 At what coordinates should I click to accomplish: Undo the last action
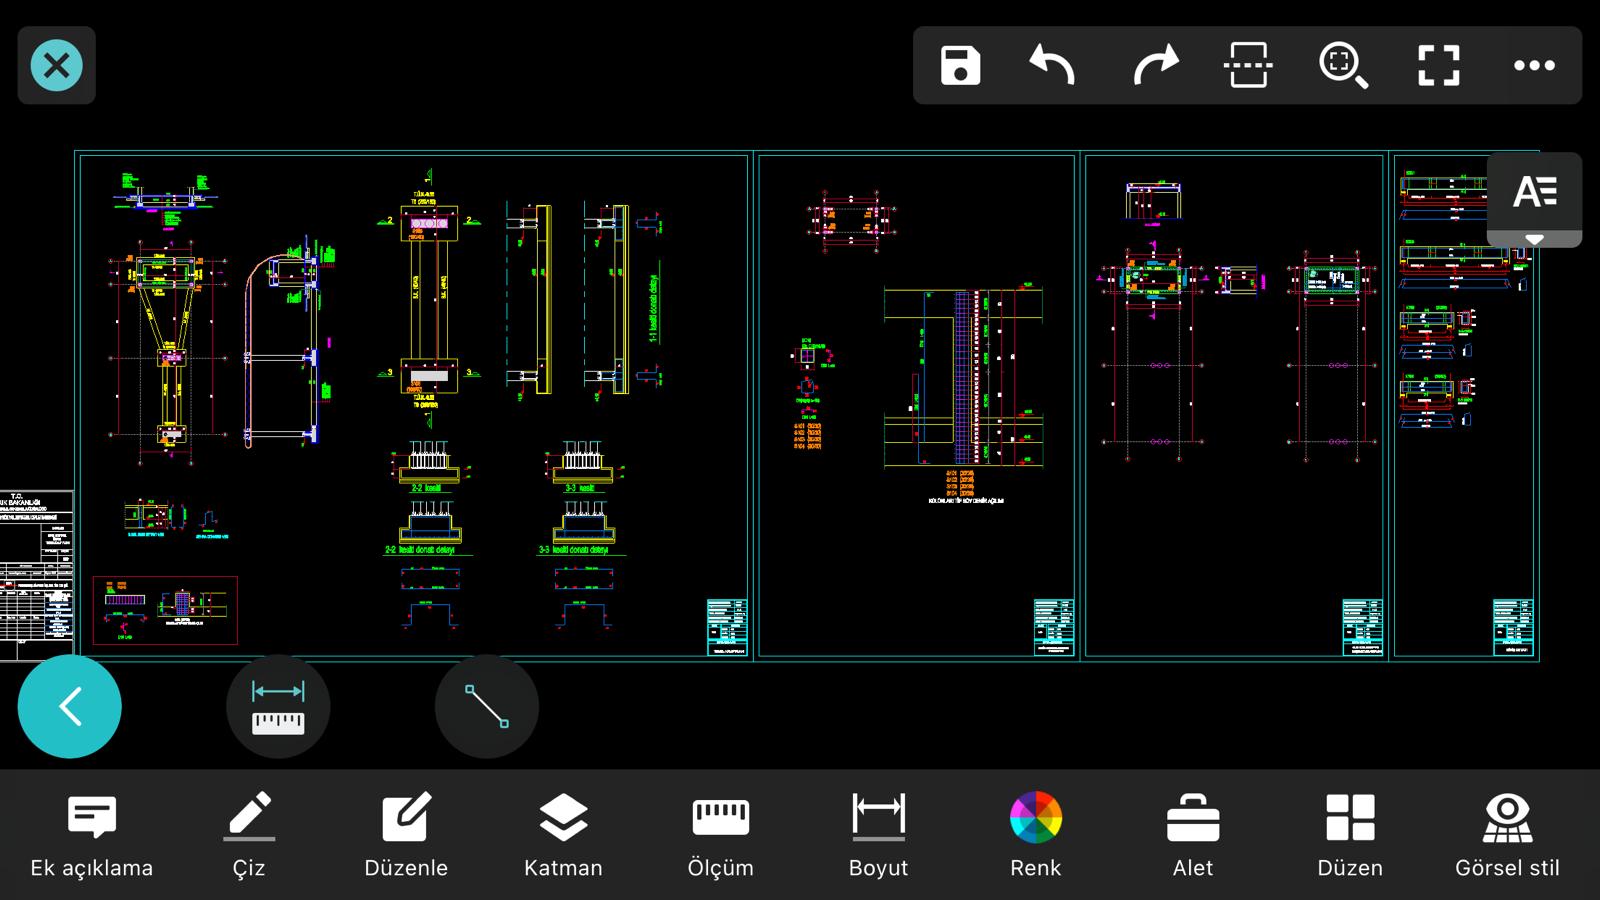click(x=1052, y=66)
